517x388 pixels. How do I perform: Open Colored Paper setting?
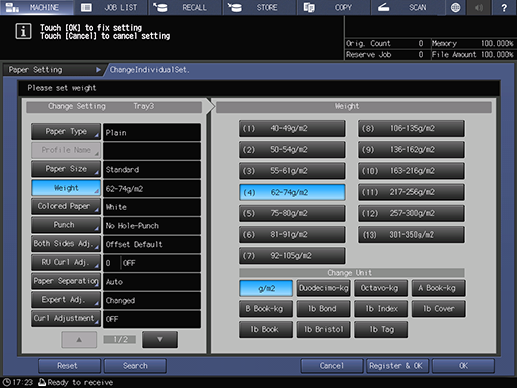[x=66, y=206]
